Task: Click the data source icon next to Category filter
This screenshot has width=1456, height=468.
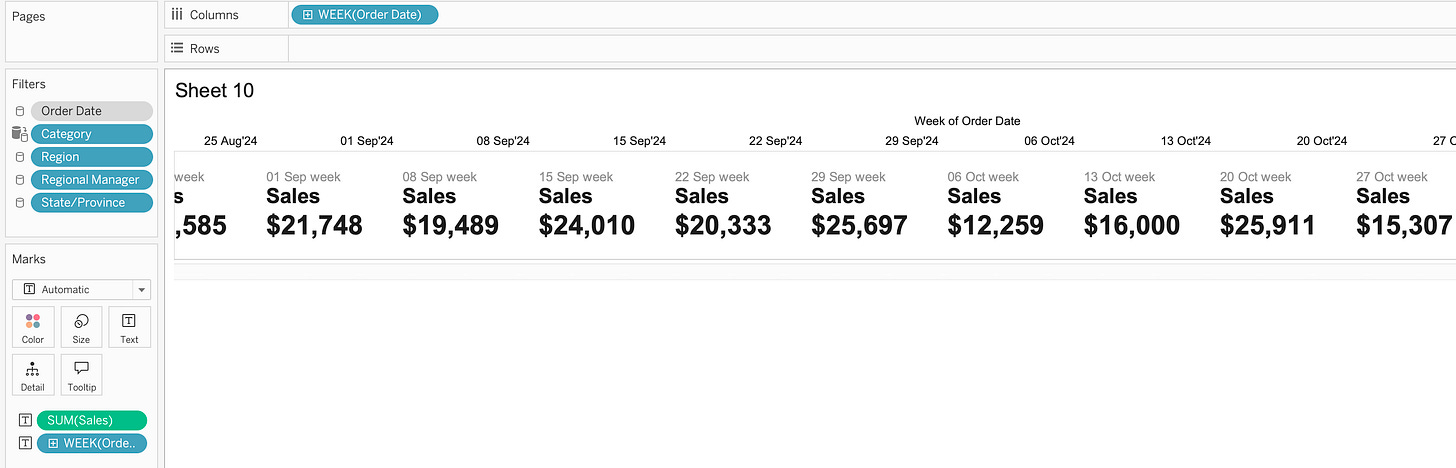Action: (19, 134)
